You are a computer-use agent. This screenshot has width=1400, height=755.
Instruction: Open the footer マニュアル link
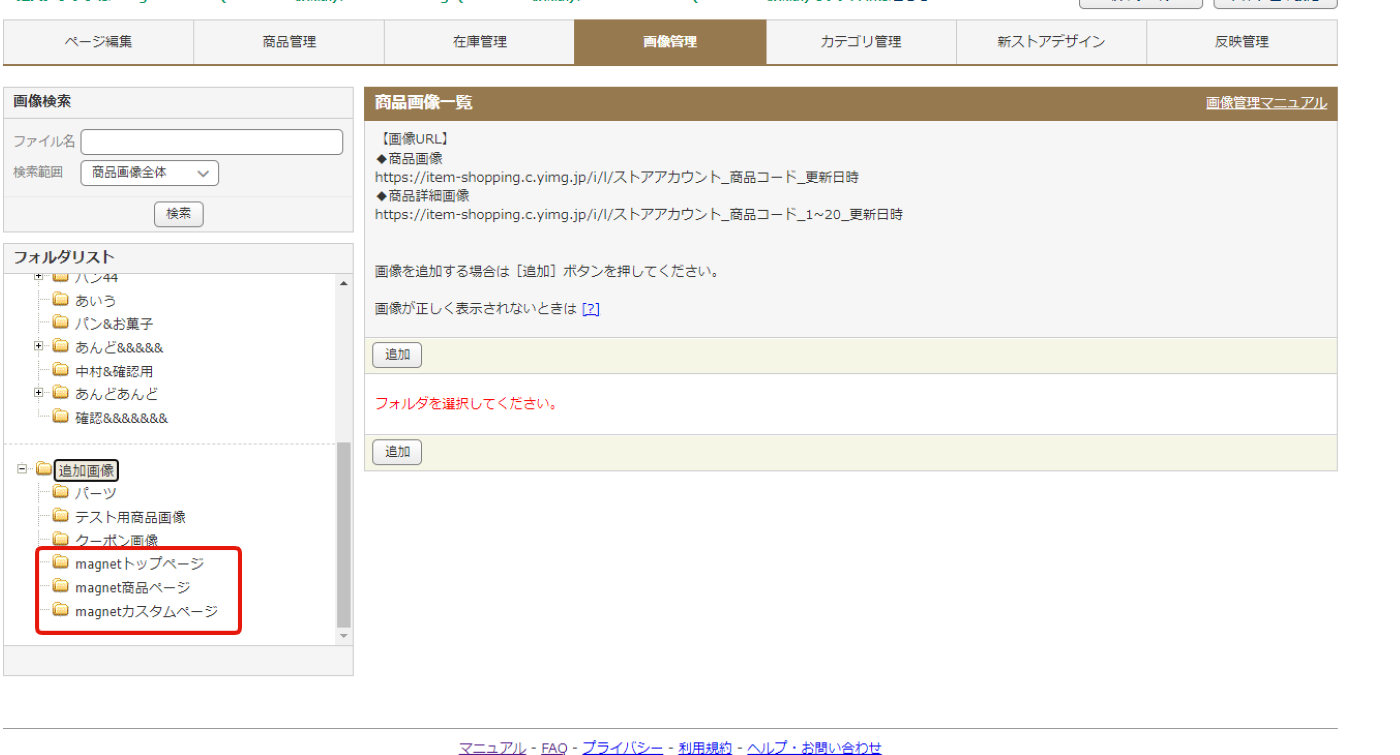pos(492,748)
